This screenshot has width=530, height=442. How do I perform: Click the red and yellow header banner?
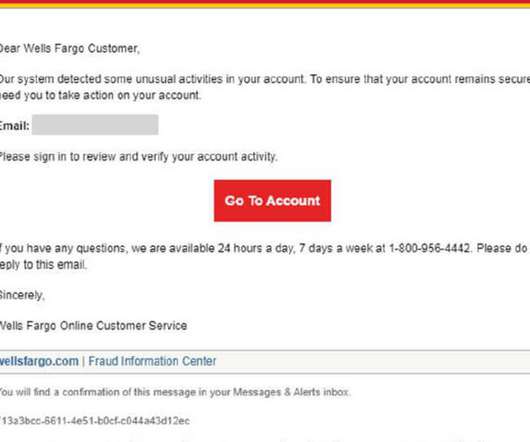point(265,4)
